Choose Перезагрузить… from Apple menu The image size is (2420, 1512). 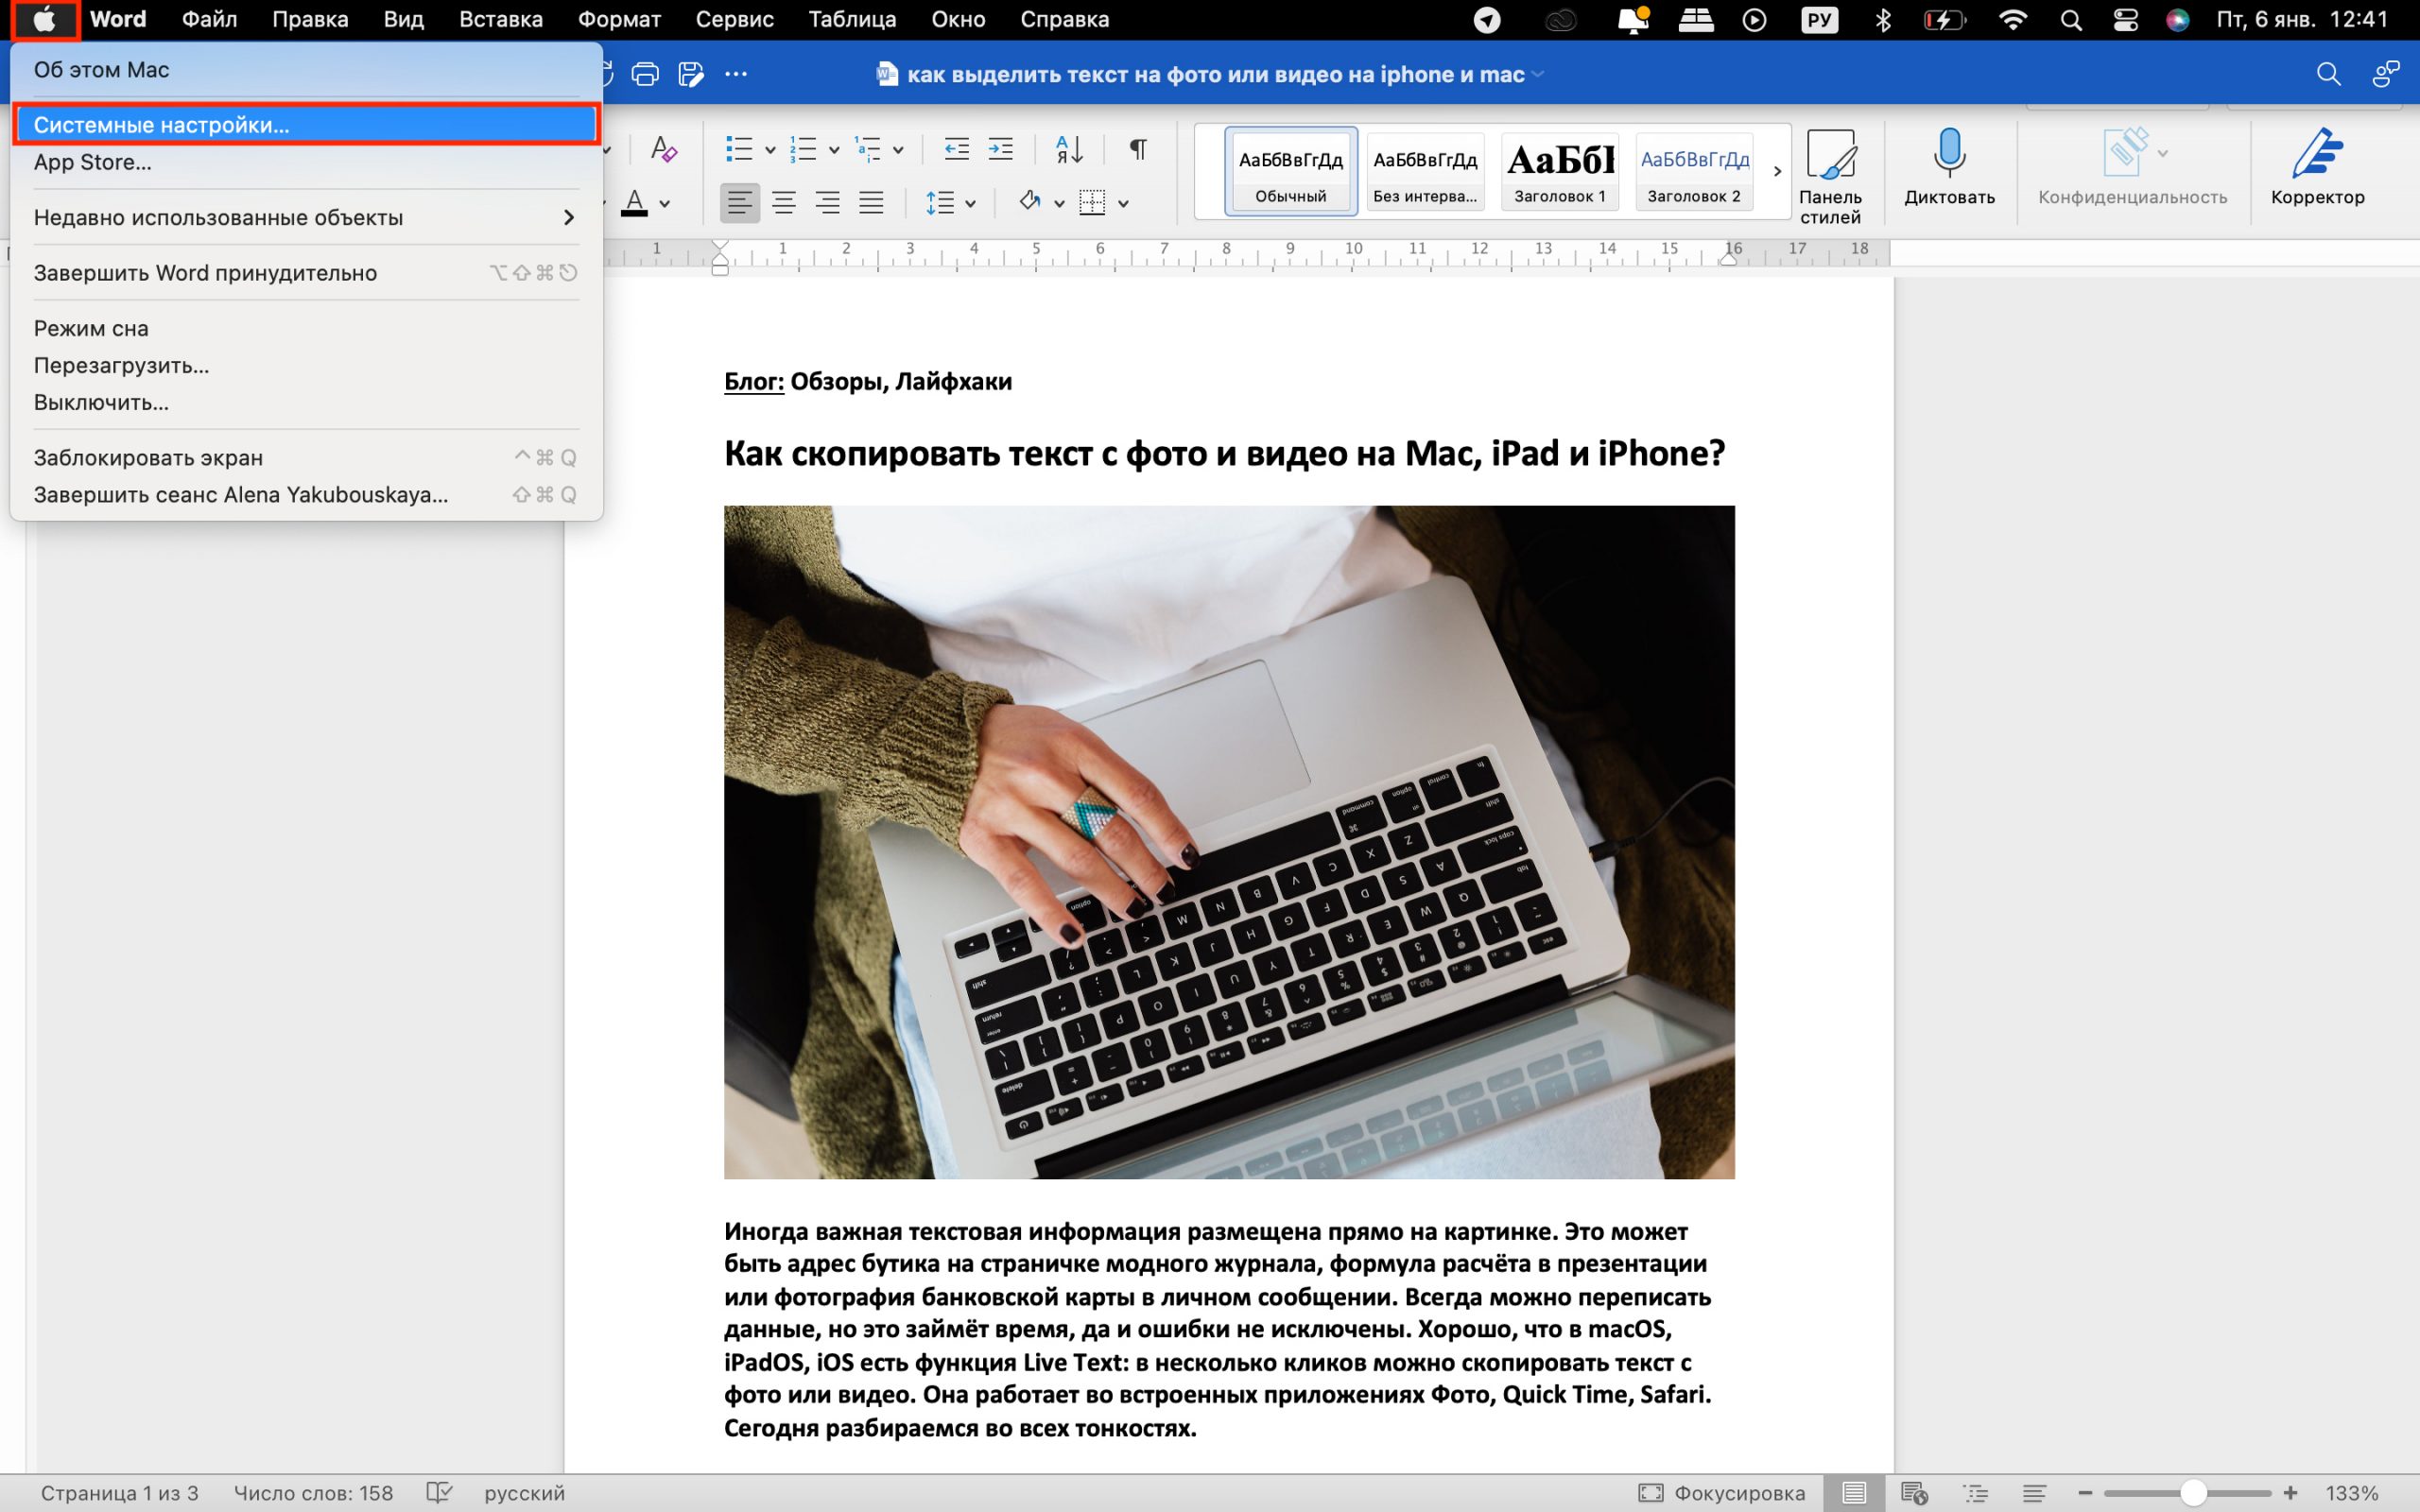coord(306,365)
